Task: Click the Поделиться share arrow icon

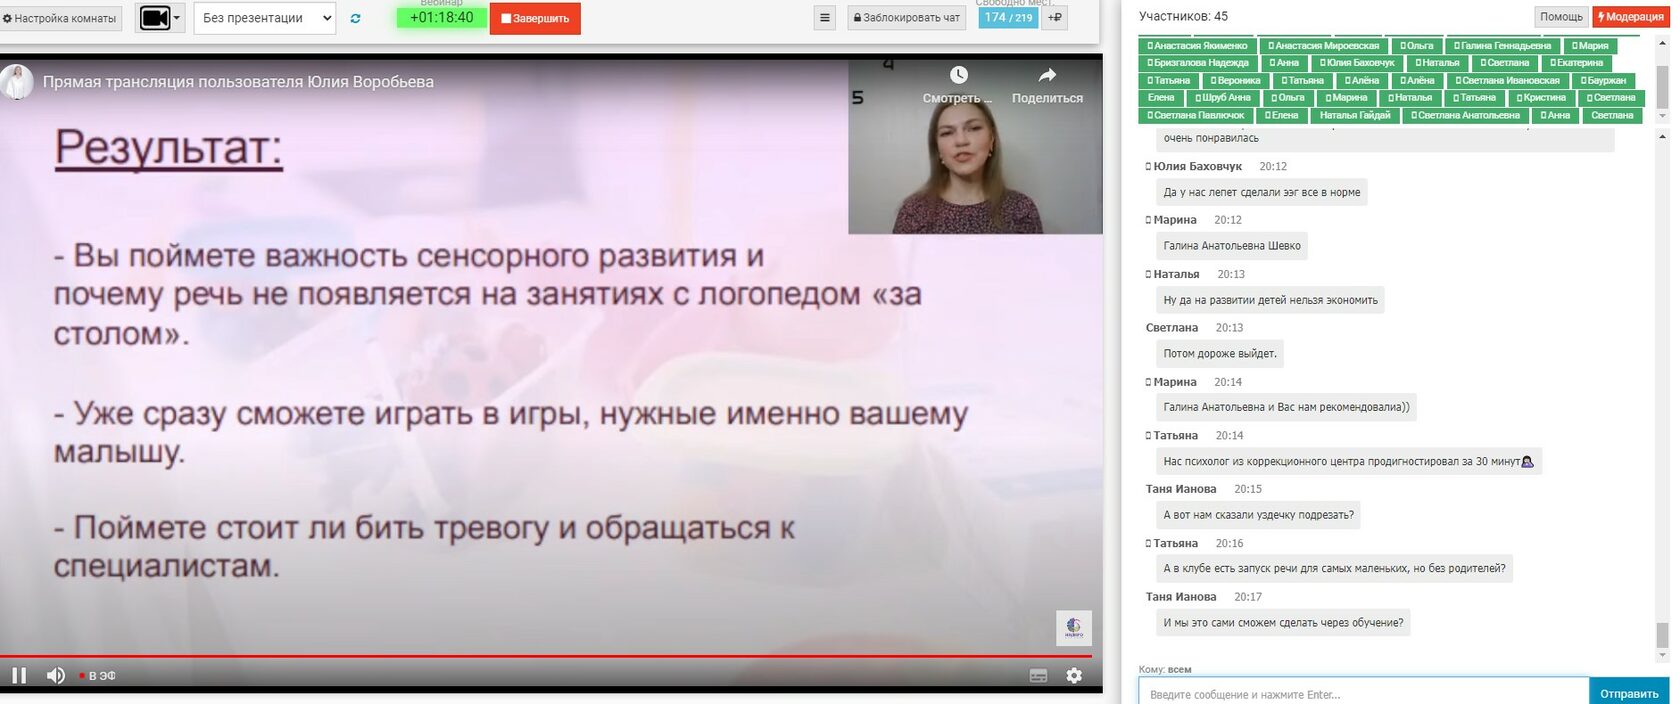Action: (x=1047, y=76)
